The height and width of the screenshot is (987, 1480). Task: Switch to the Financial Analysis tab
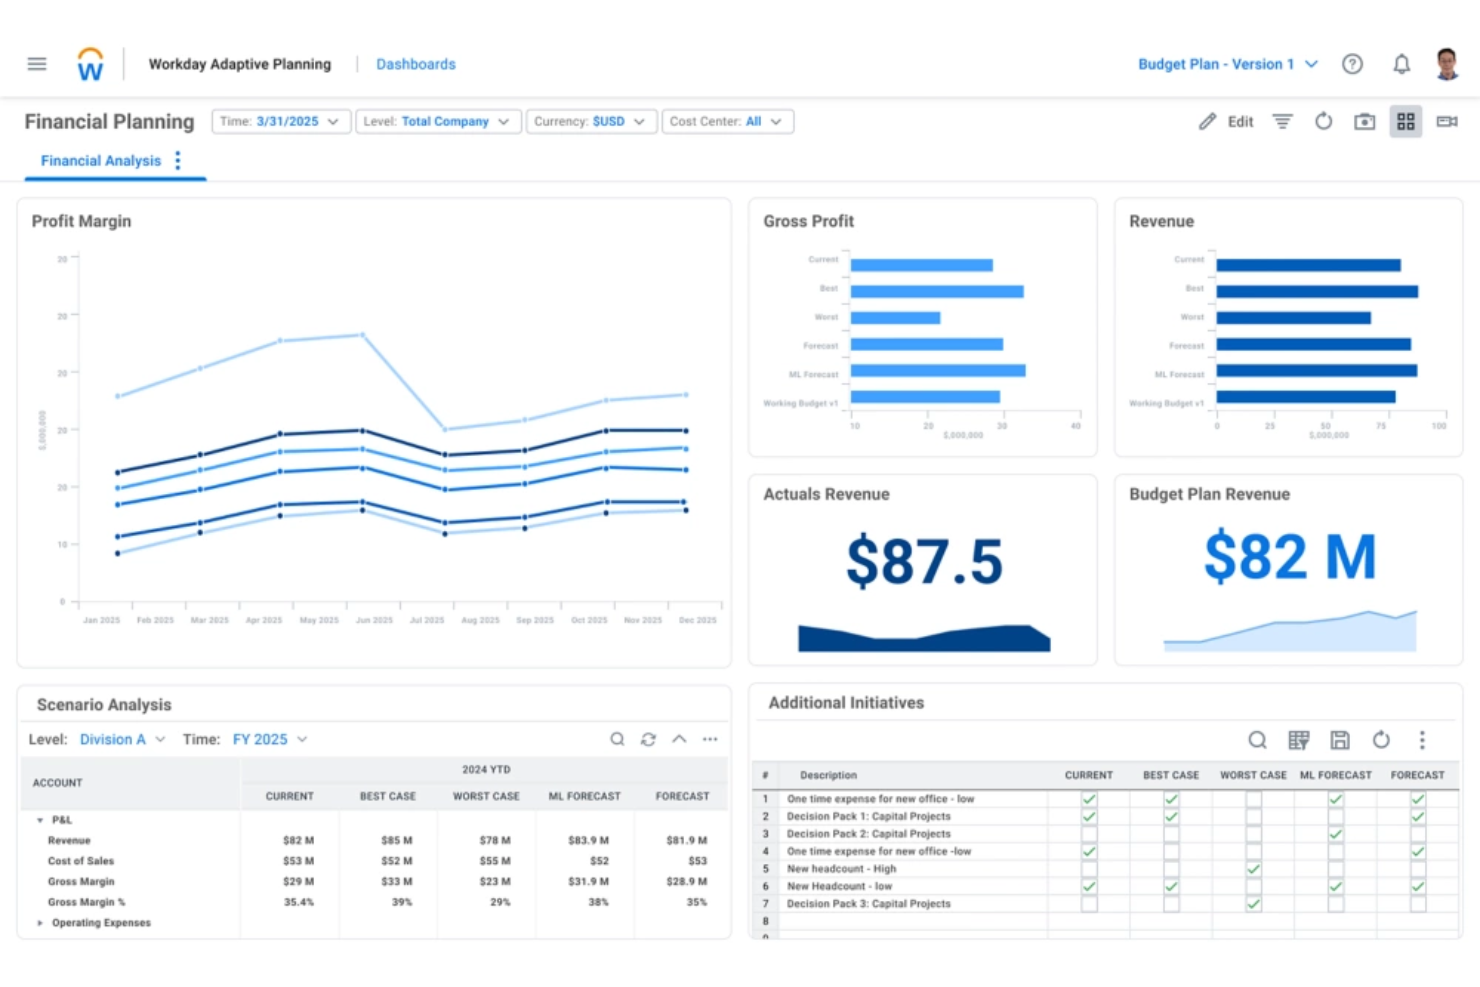click(100, 160)
